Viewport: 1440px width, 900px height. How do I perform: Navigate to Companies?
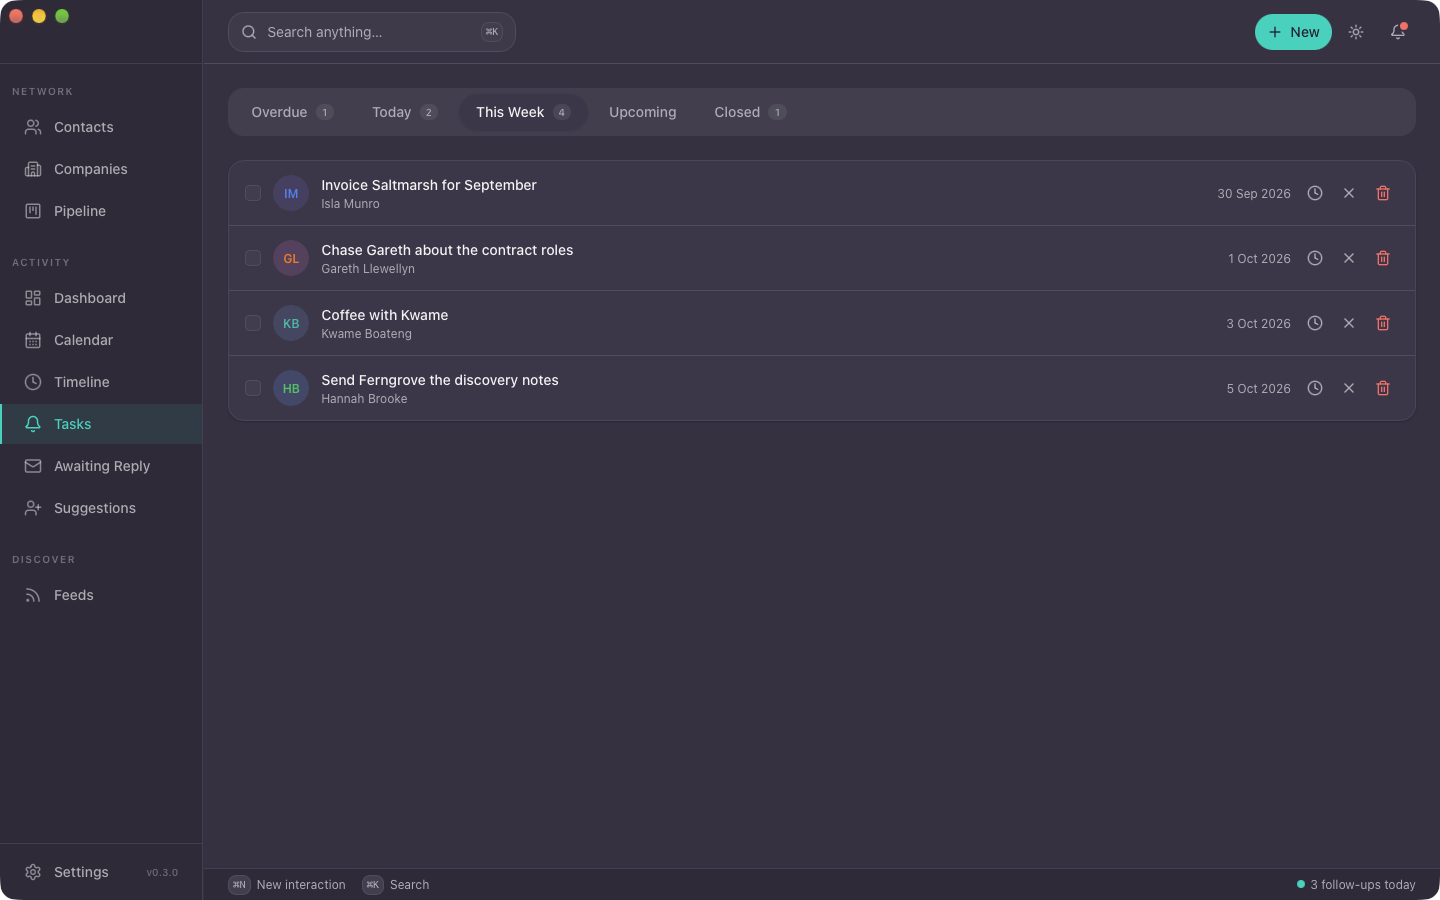tap(101, 169)
